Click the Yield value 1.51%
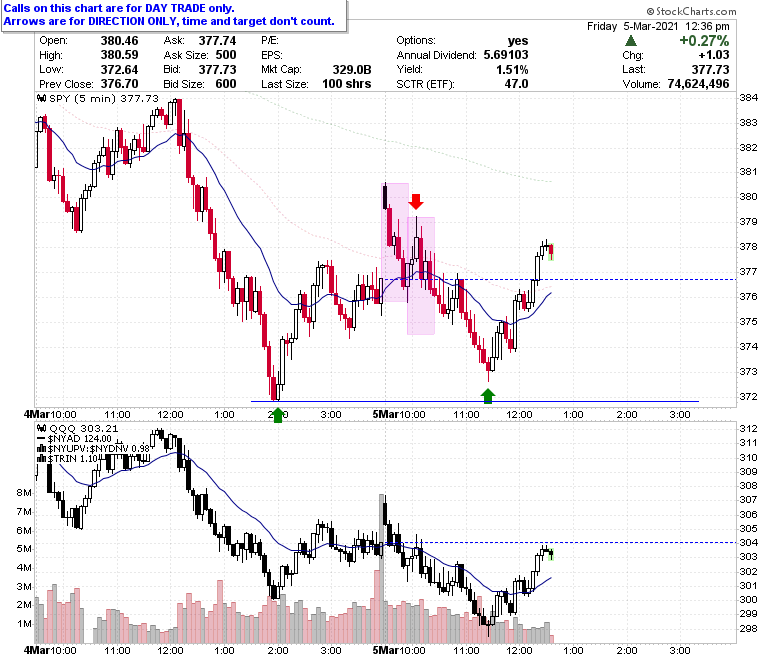780x659 pixels. (x=512, y=69)
